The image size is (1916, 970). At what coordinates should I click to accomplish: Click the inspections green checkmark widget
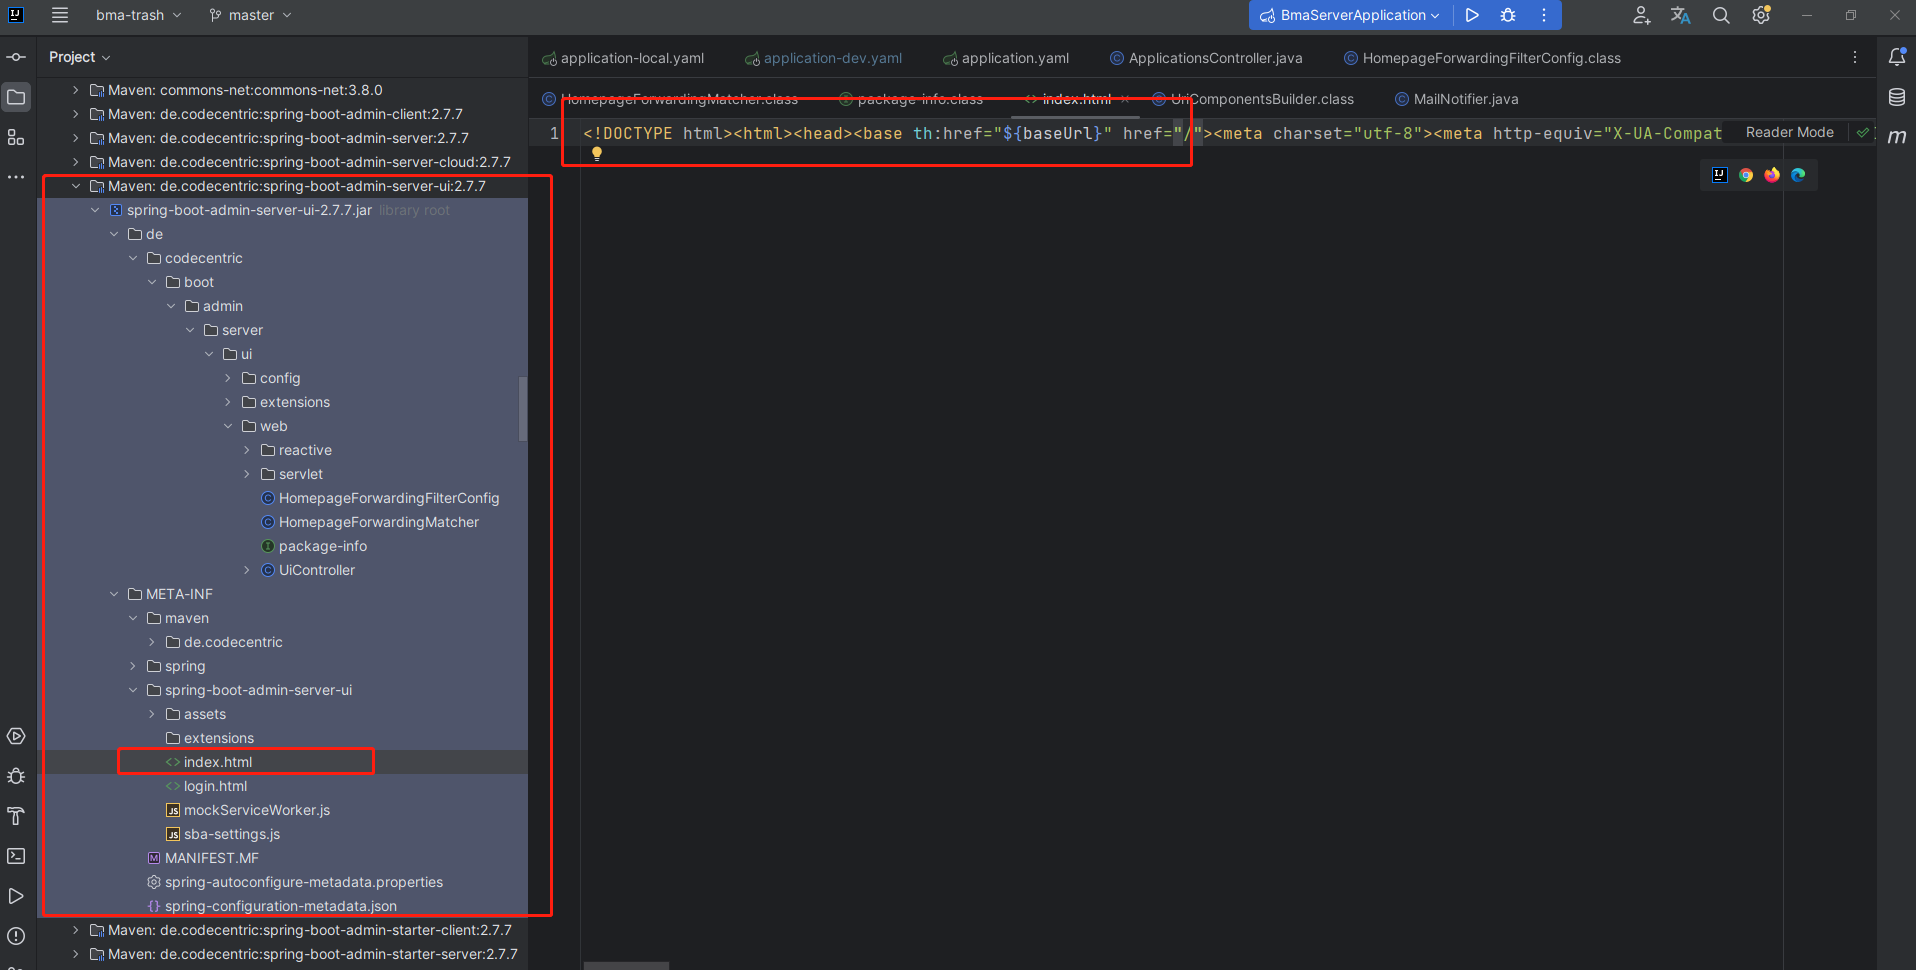(1863, 132)
